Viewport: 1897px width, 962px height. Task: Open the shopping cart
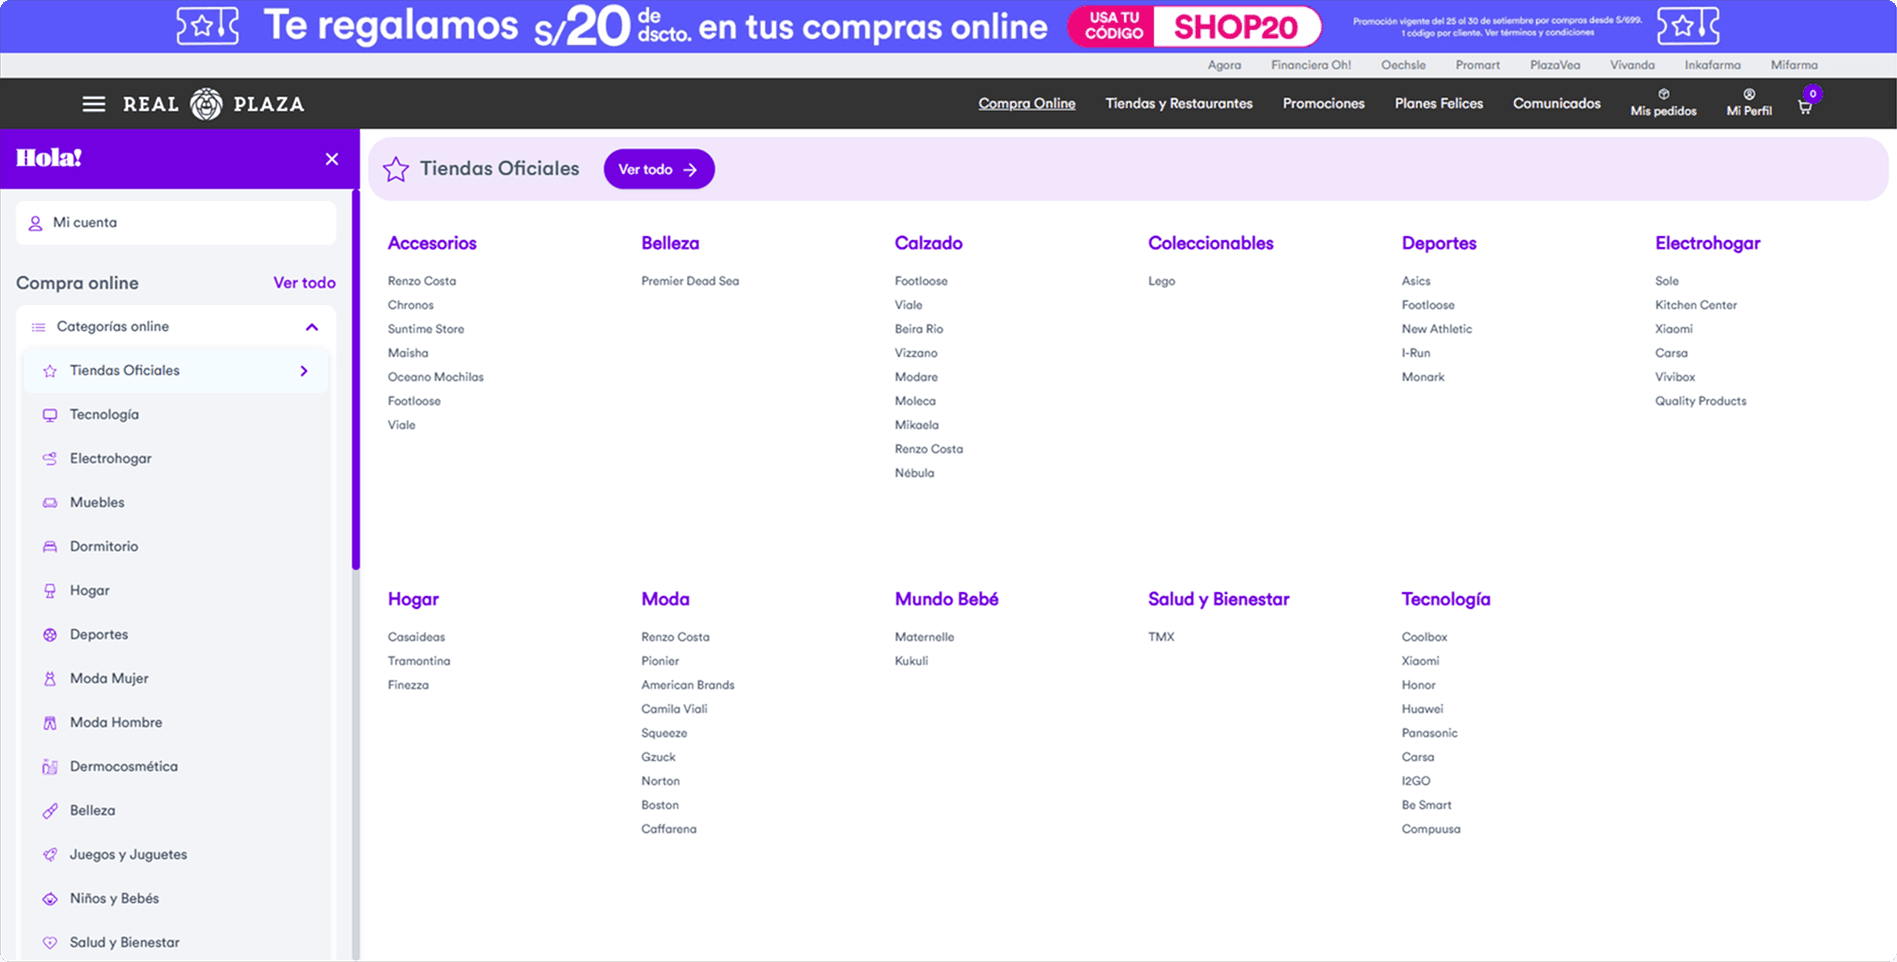pos(1804,106)
